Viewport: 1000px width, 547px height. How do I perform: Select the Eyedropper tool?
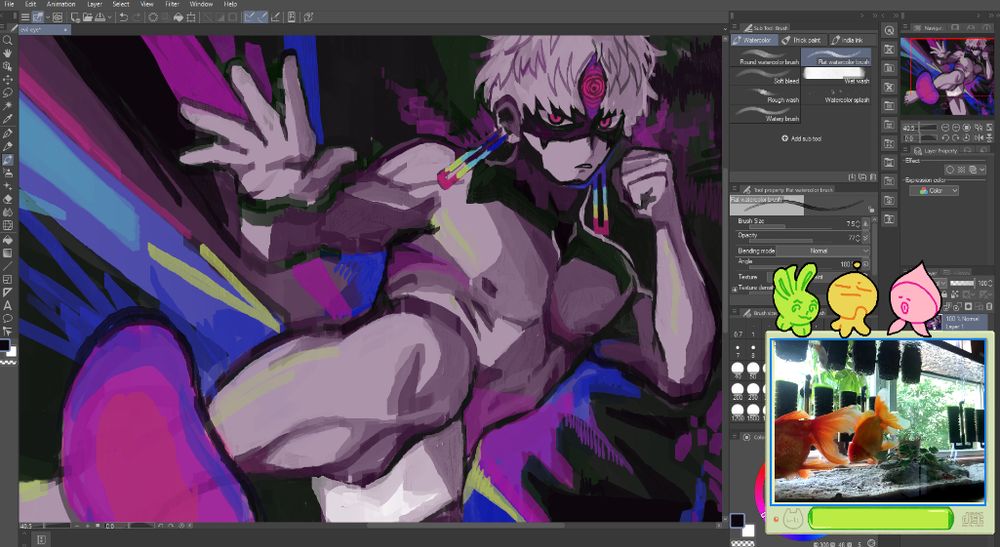[x=8, y=120]
